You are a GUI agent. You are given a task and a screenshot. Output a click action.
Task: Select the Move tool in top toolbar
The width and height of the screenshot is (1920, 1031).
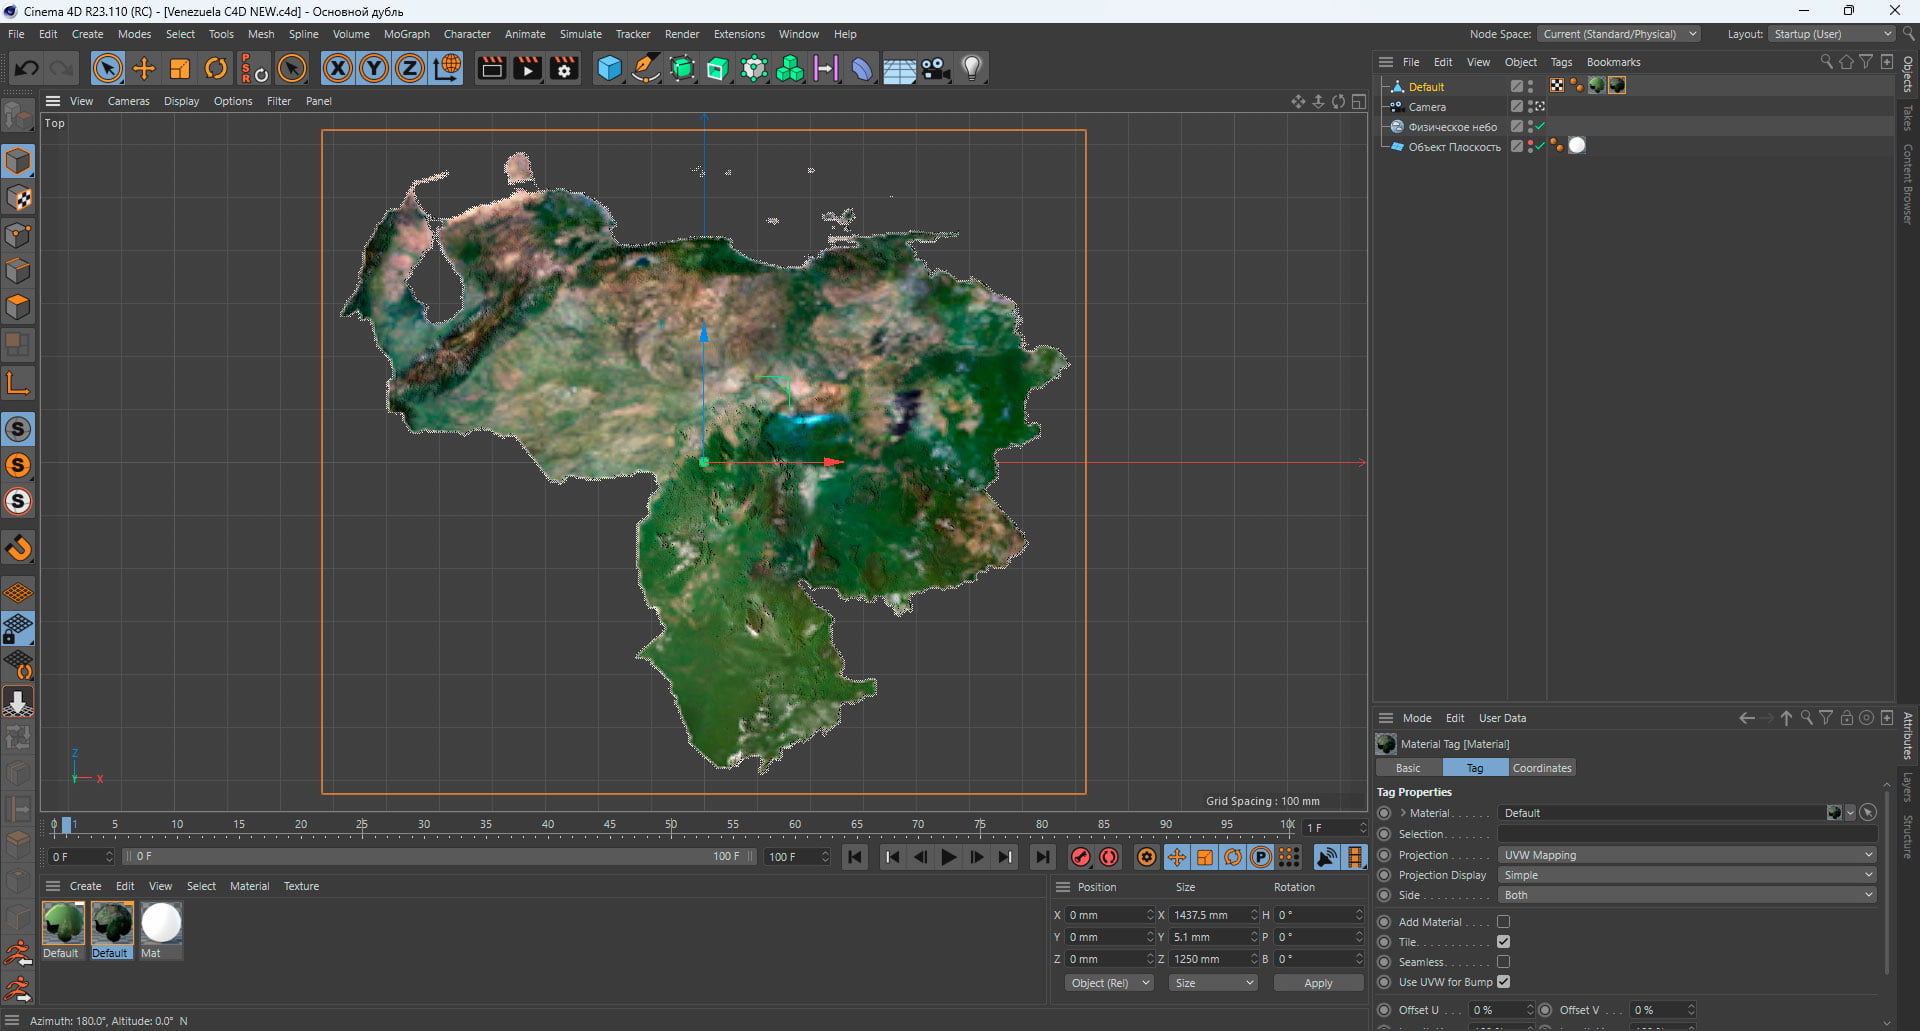[144, 68]
